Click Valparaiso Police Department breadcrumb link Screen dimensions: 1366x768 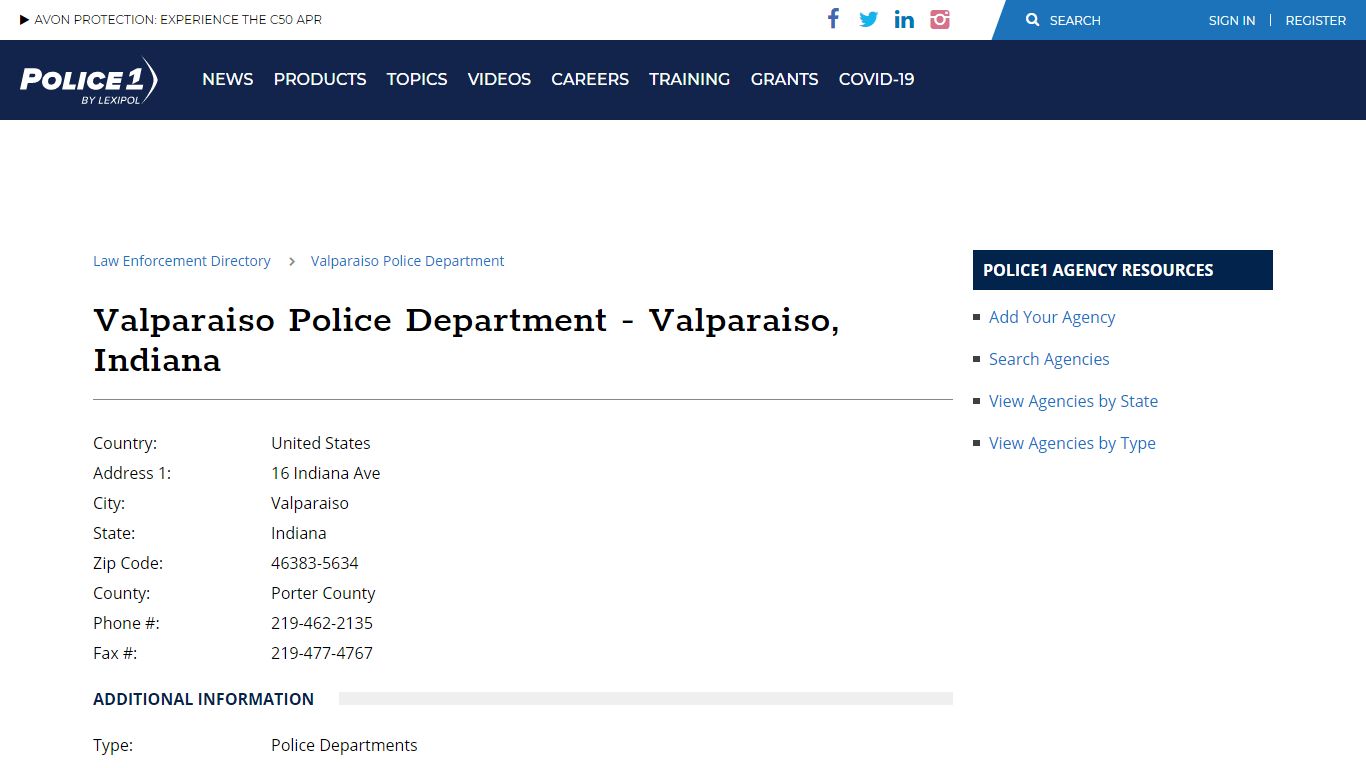coord(408,261)
